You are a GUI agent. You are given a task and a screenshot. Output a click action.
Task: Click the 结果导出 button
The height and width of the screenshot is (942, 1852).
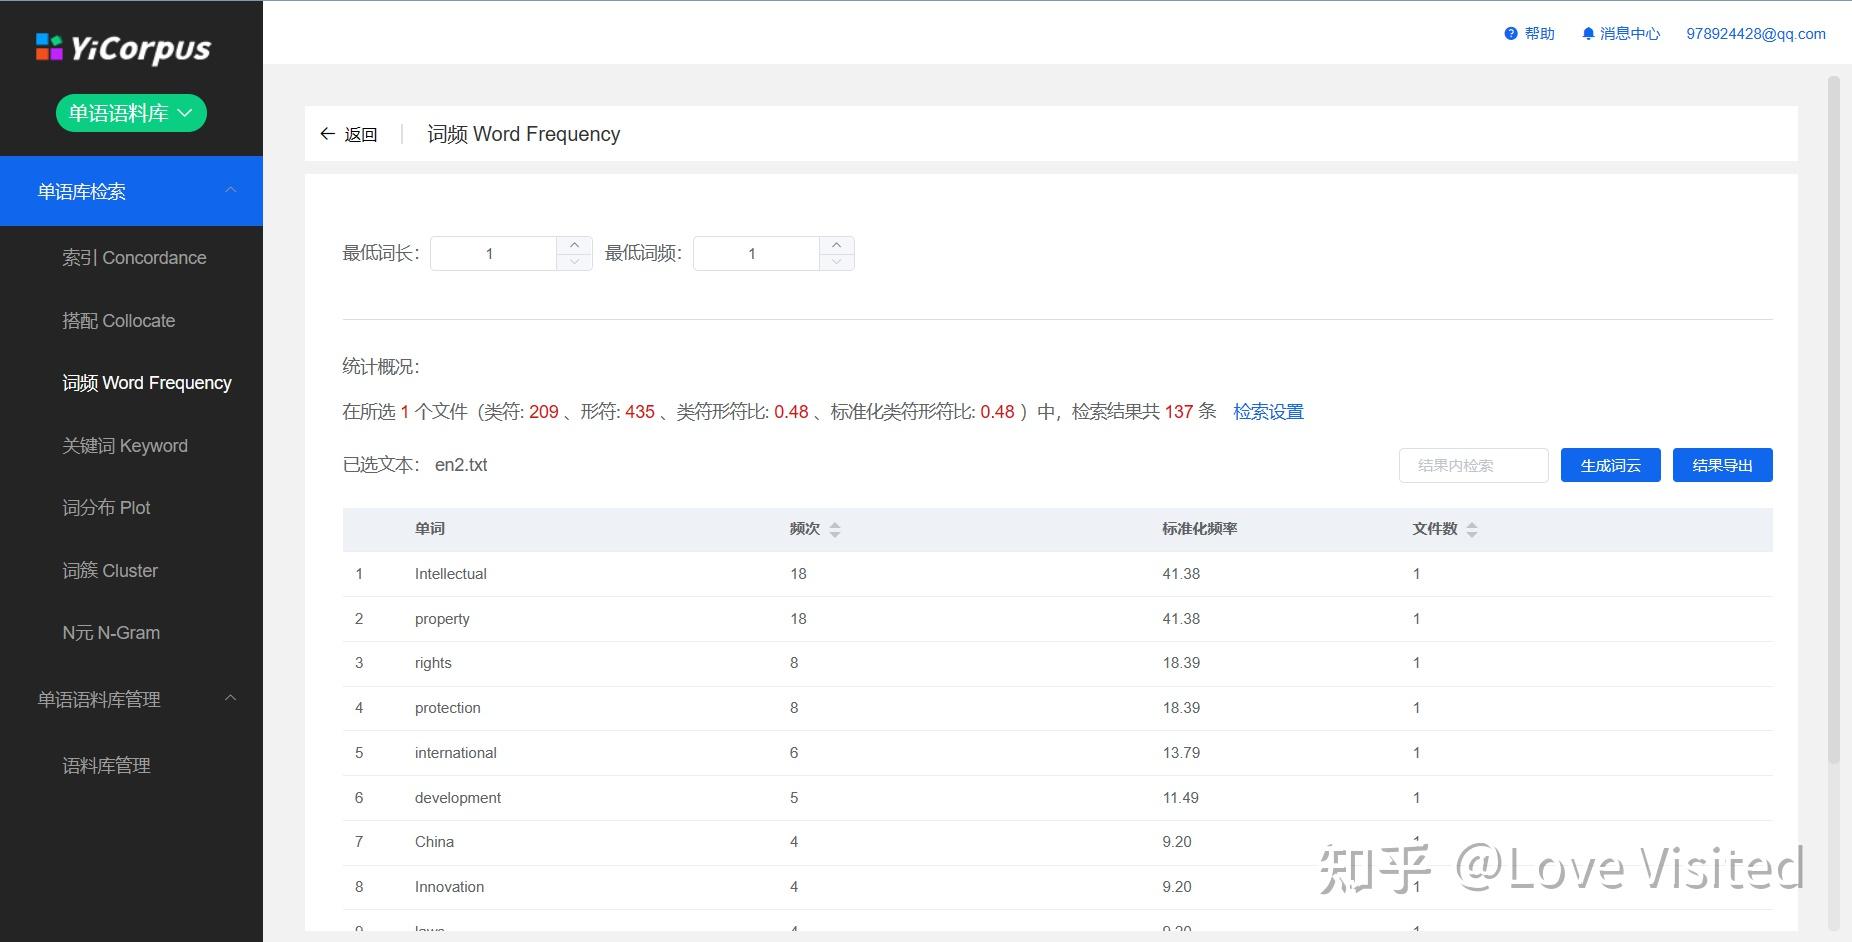(x=1723, y=465)
